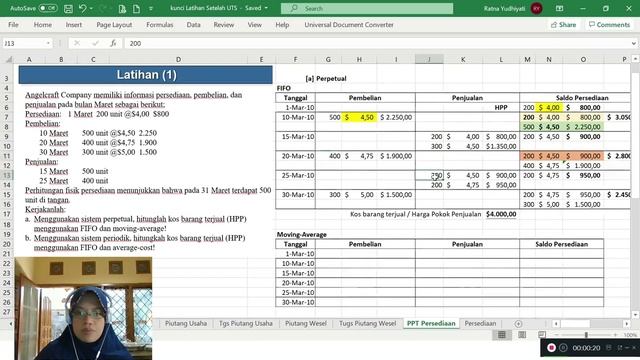Open the View tab
This screenshot has height=360, width=640.
[255, 25]
